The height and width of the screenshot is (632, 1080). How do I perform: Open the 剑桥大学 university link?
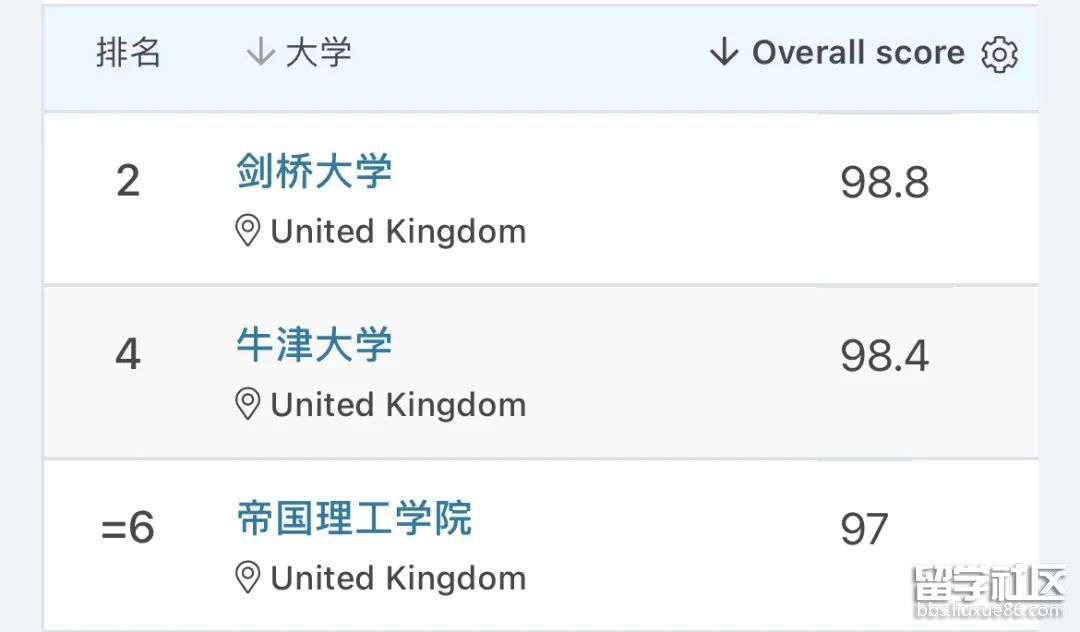pyautogui.click(x=314, y=172)
